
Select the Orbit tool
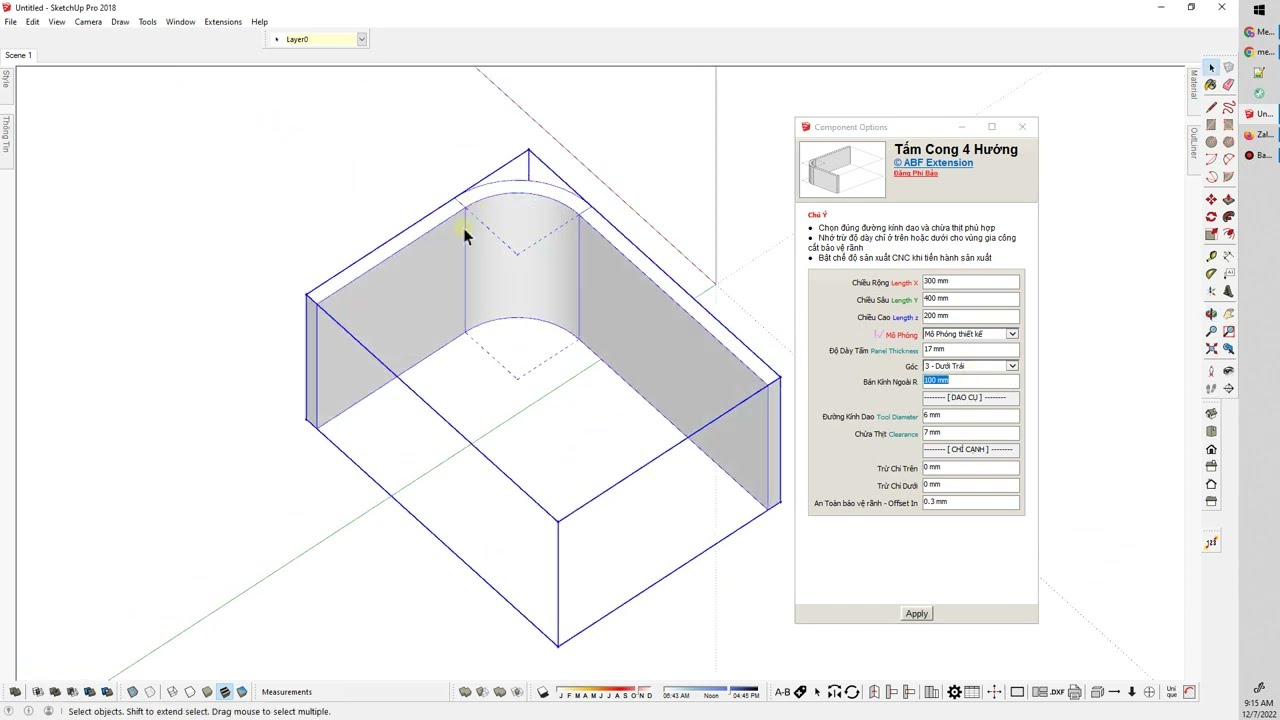[1211, 314]
